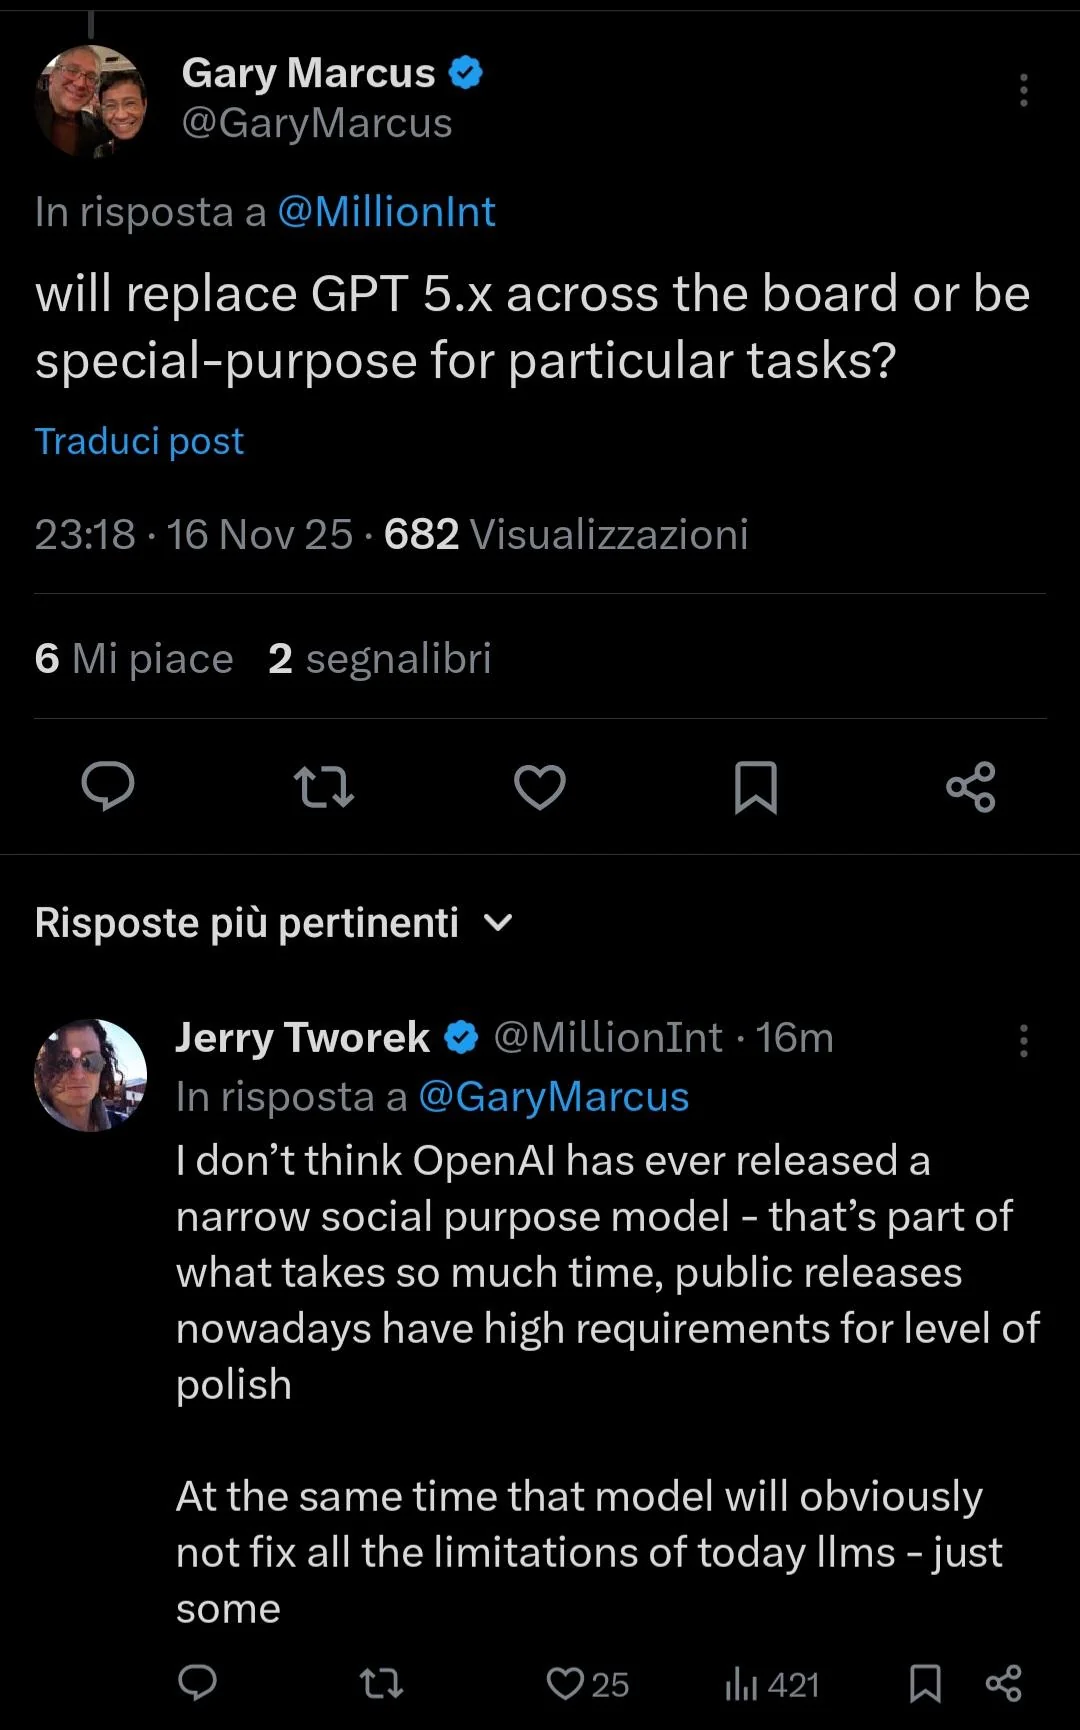This screenshot has height=1730, width=1080.
Task: Repost Gary Marcus's post
Action: click(324, 786)
